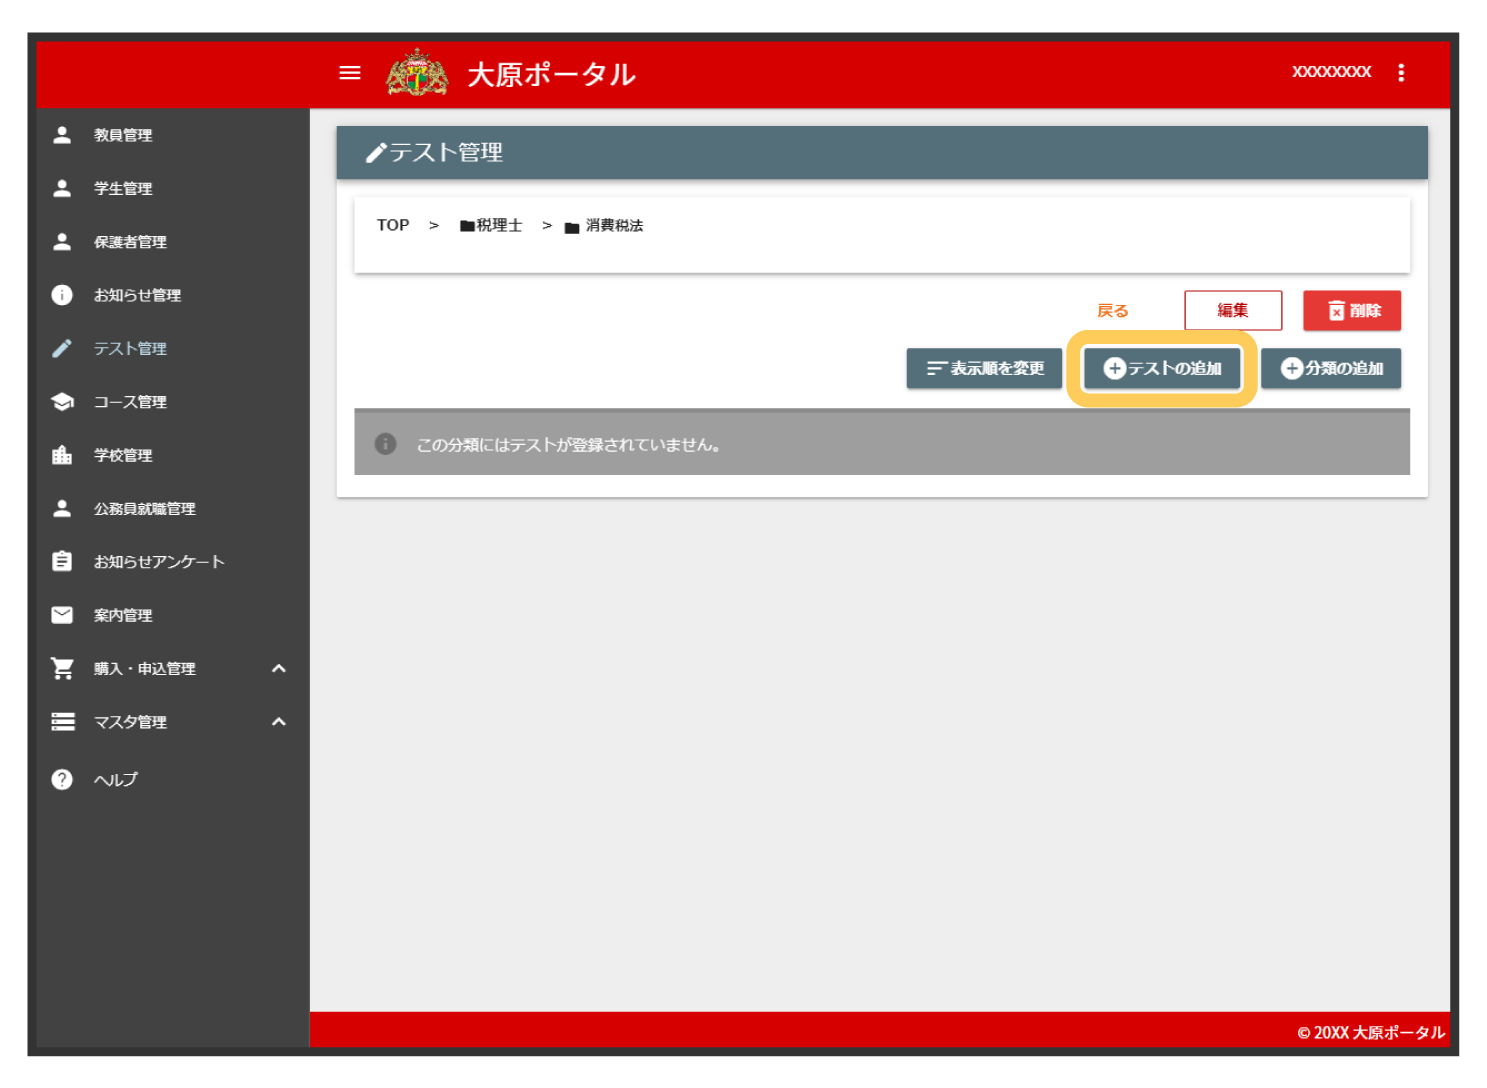Click the graduation cap コース管理 icon

62,402
